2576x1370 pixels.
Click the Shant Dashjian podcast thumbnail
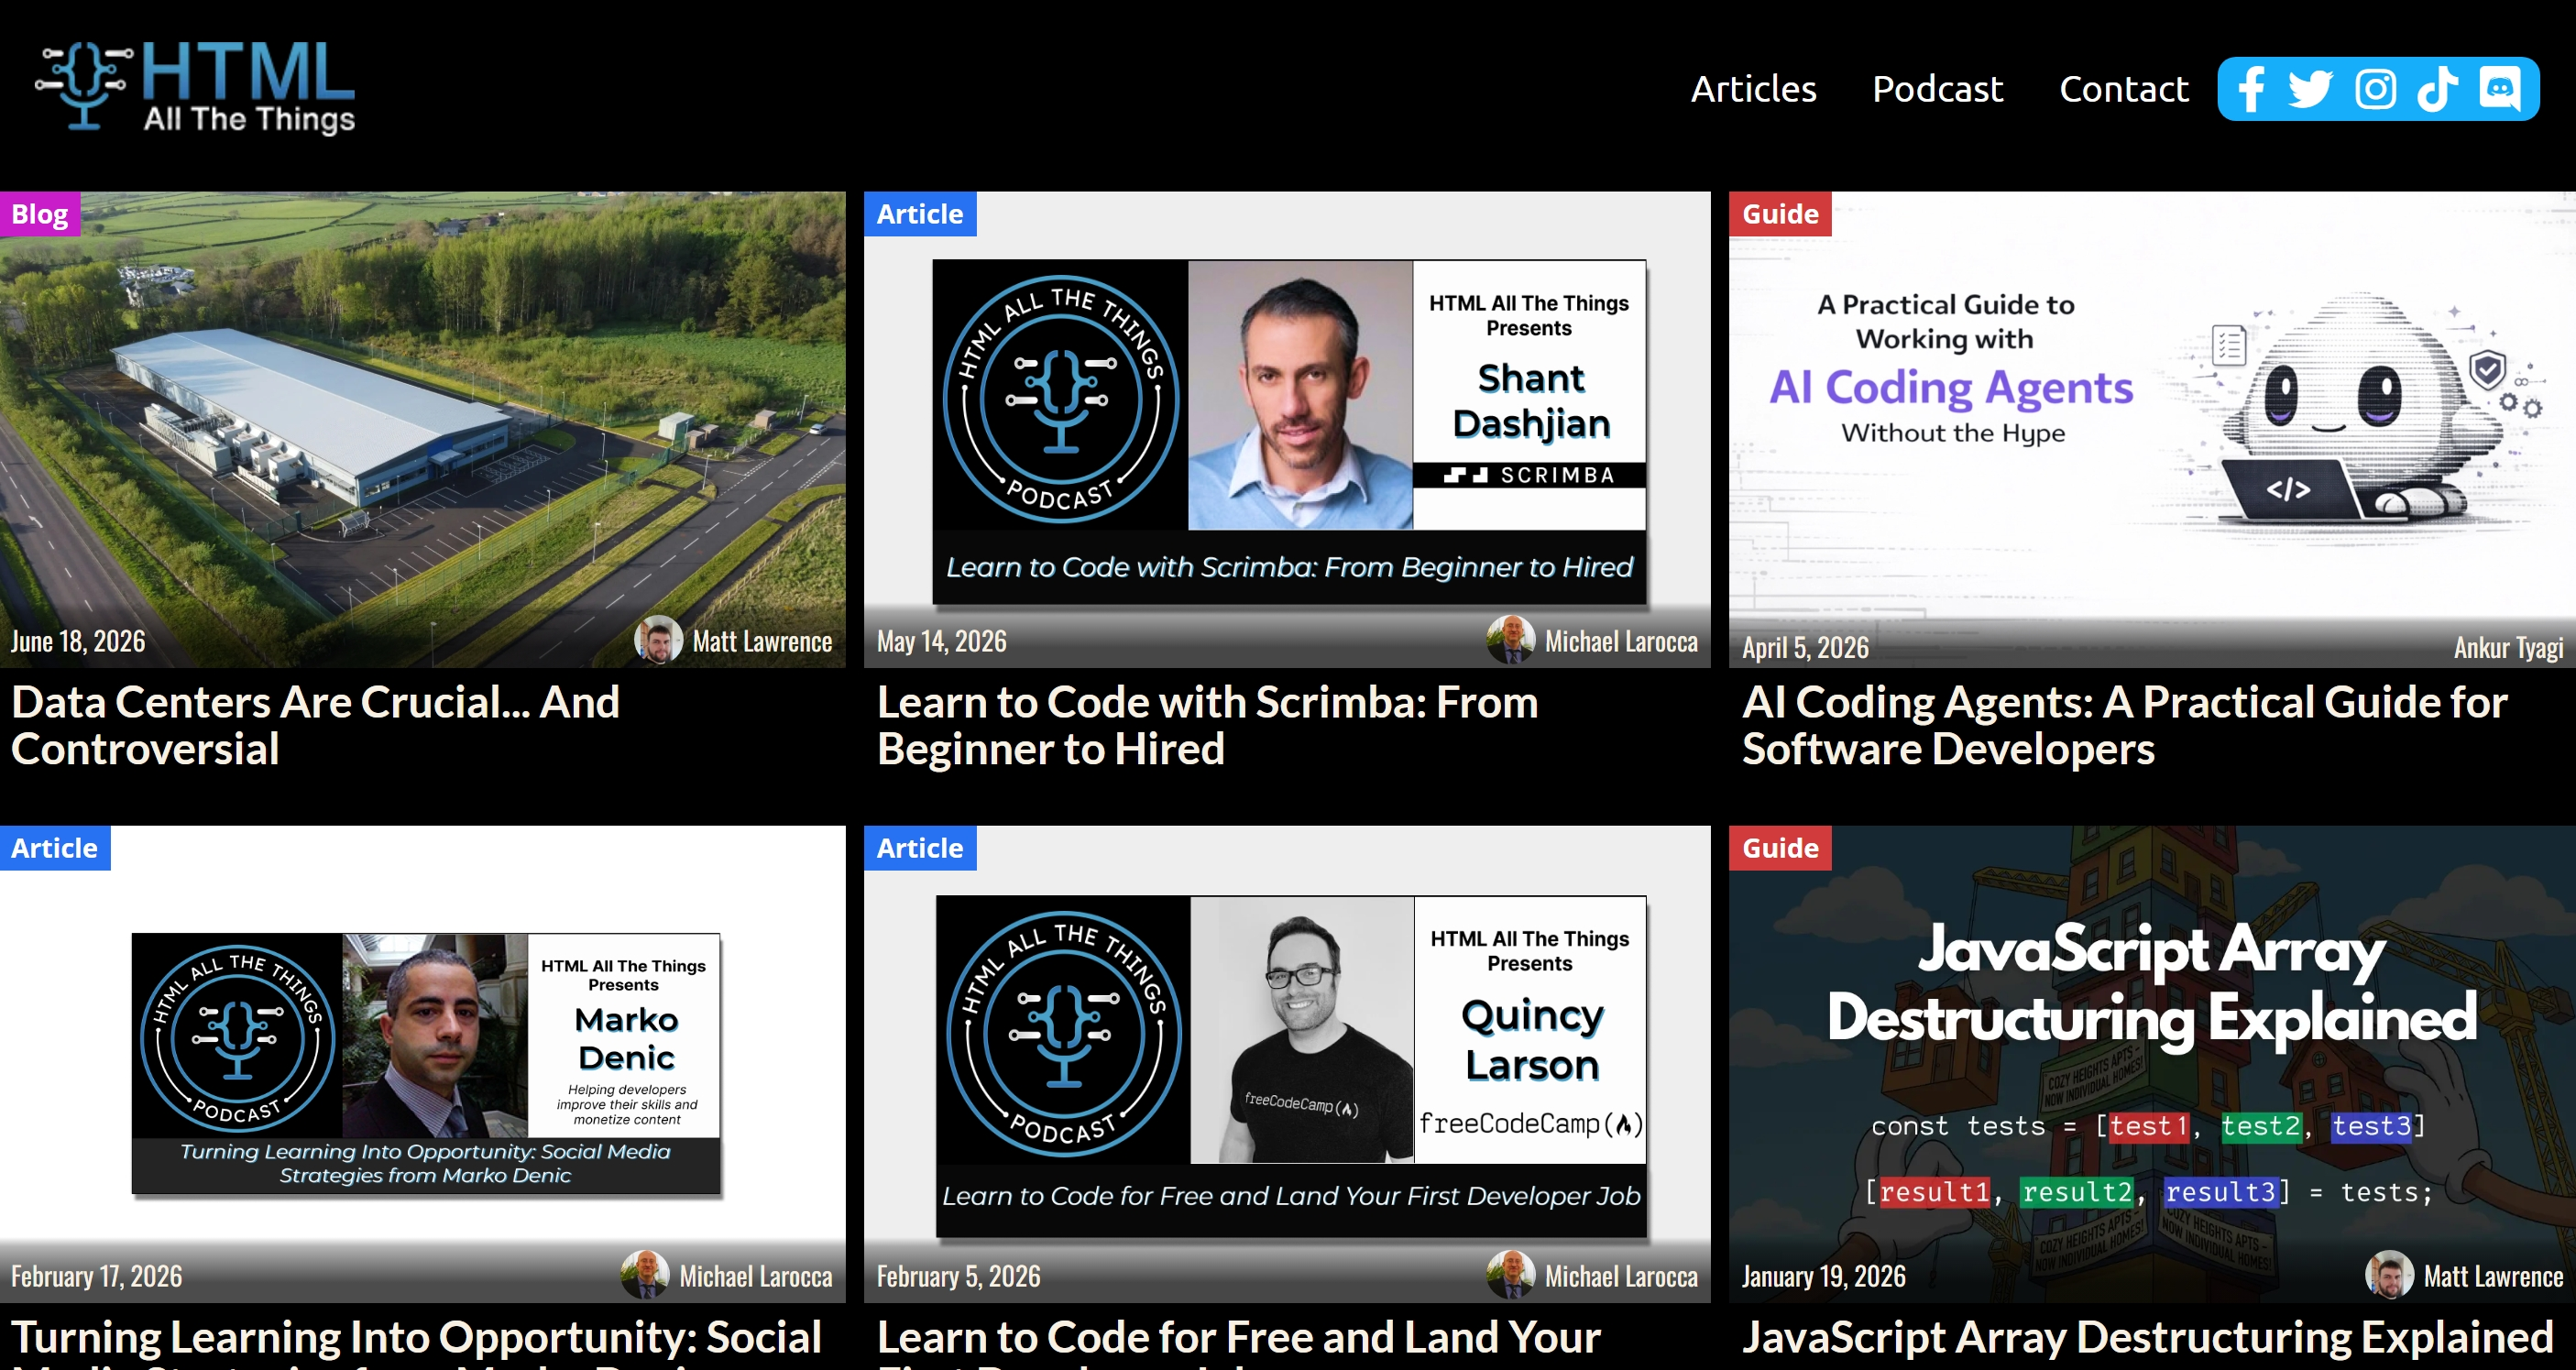1288,430
